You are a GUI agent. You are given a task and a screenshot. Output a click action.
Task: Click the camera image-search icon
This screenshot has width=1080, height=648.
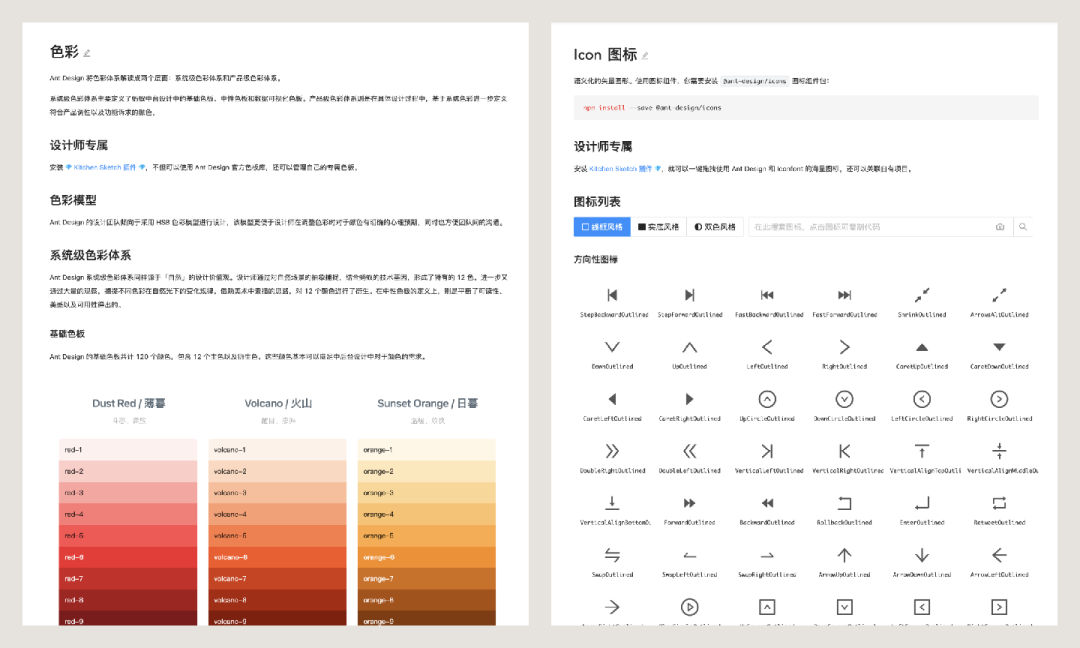point(1000,227)
